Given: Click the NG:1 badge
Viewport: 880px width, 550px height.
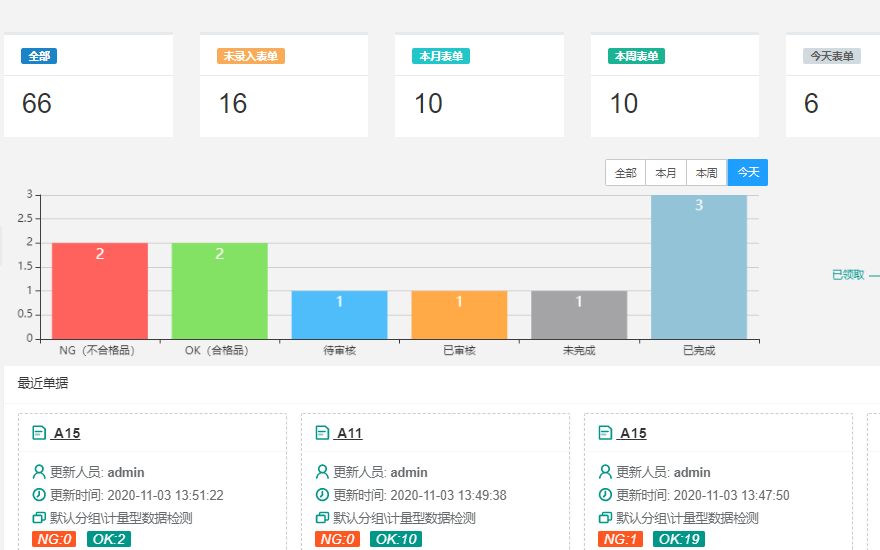Looking at the screenshot, I should coord(621,540).
